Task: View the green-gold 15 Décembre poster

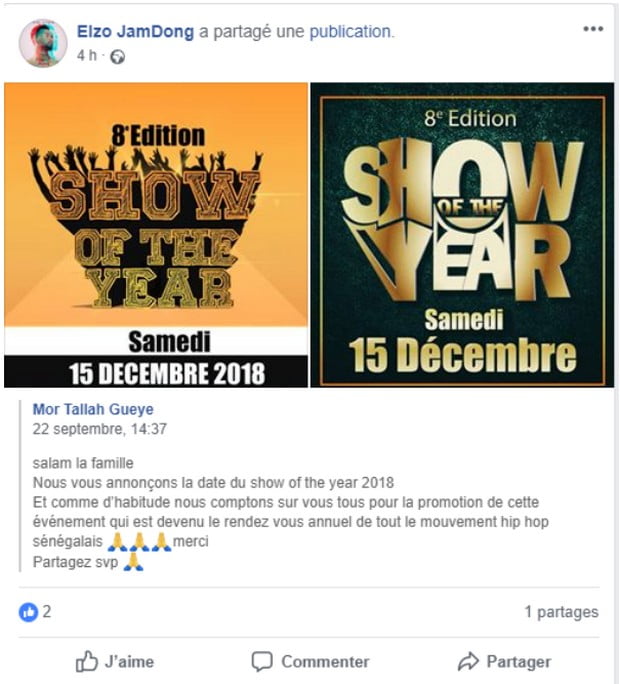Action: click(x=462, y=235)
